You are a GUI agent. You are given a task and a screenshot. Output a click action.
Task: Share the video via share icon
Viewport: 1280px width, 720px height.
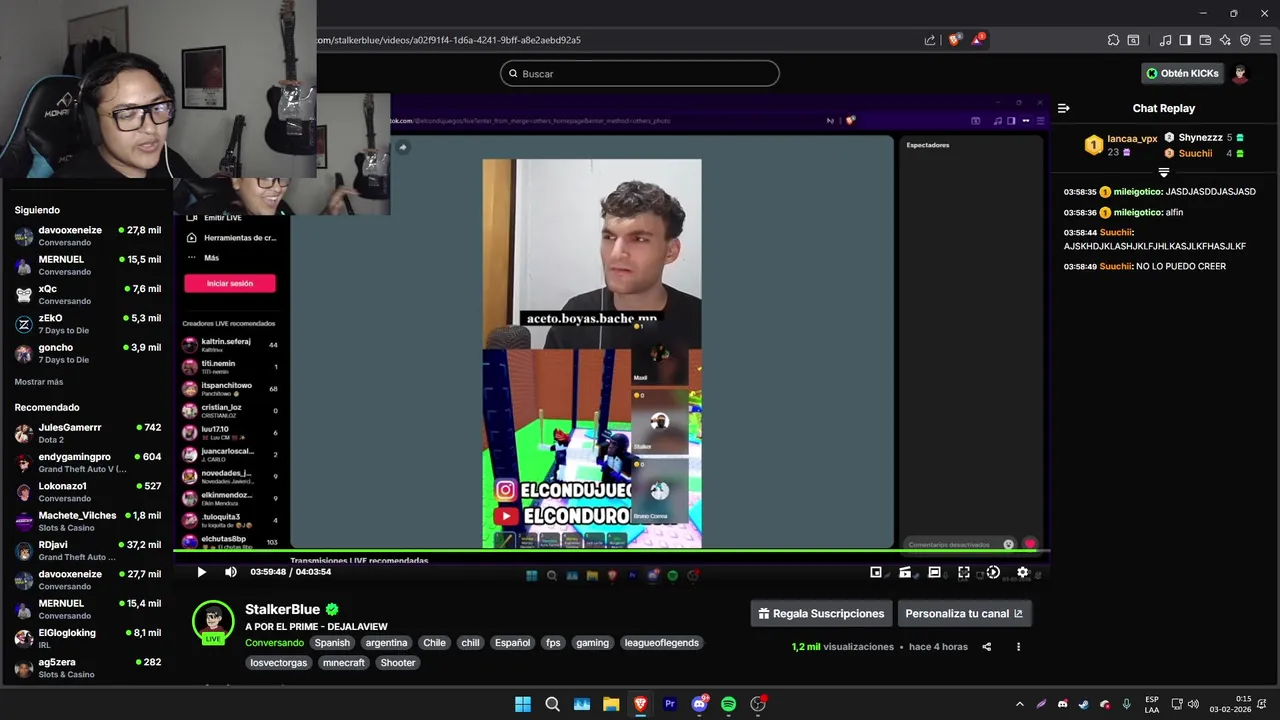tap(986, 647)
